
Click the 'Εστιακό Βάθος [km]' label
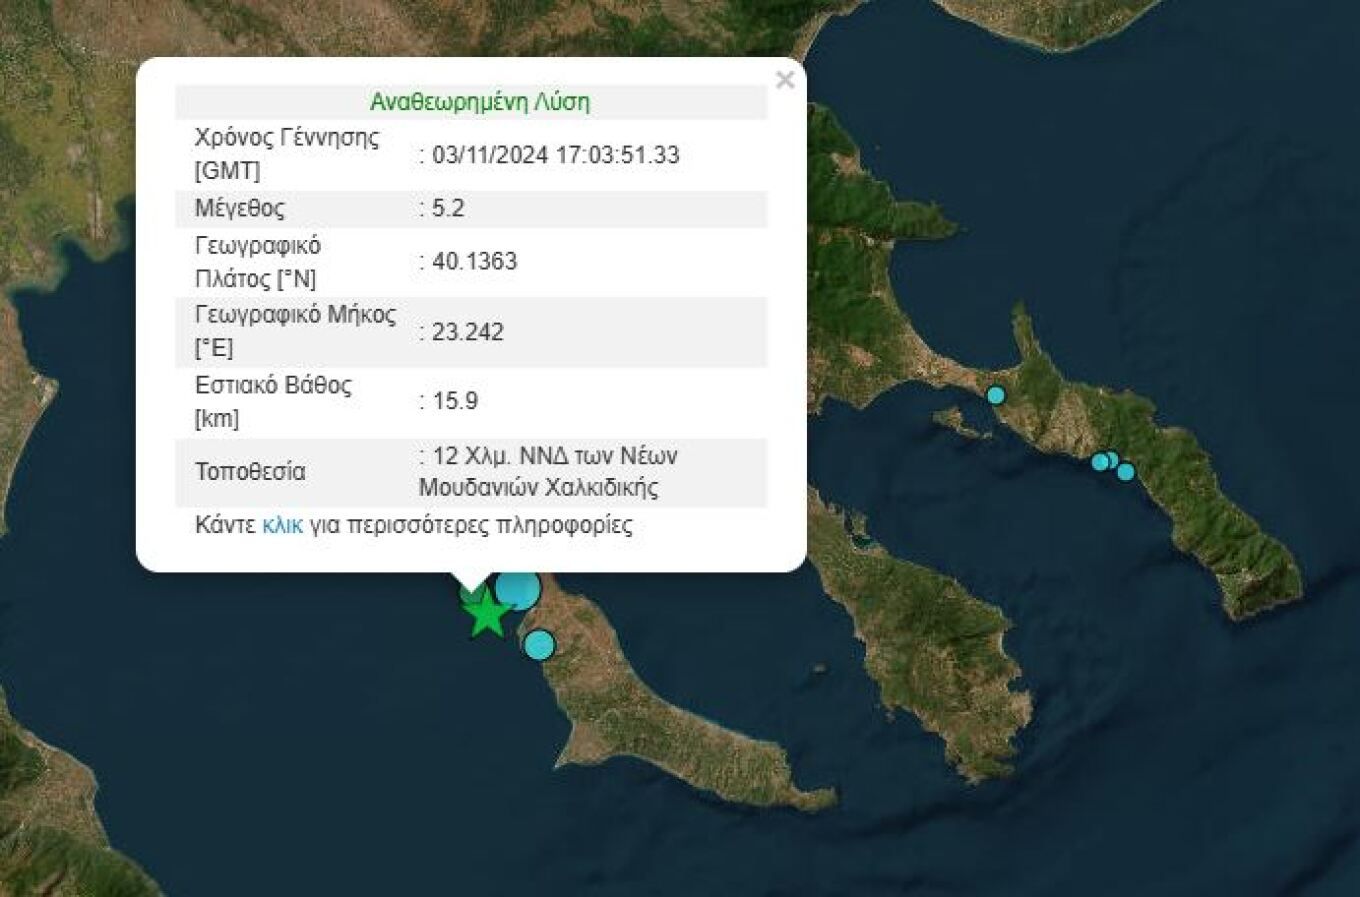pos(273,401)
